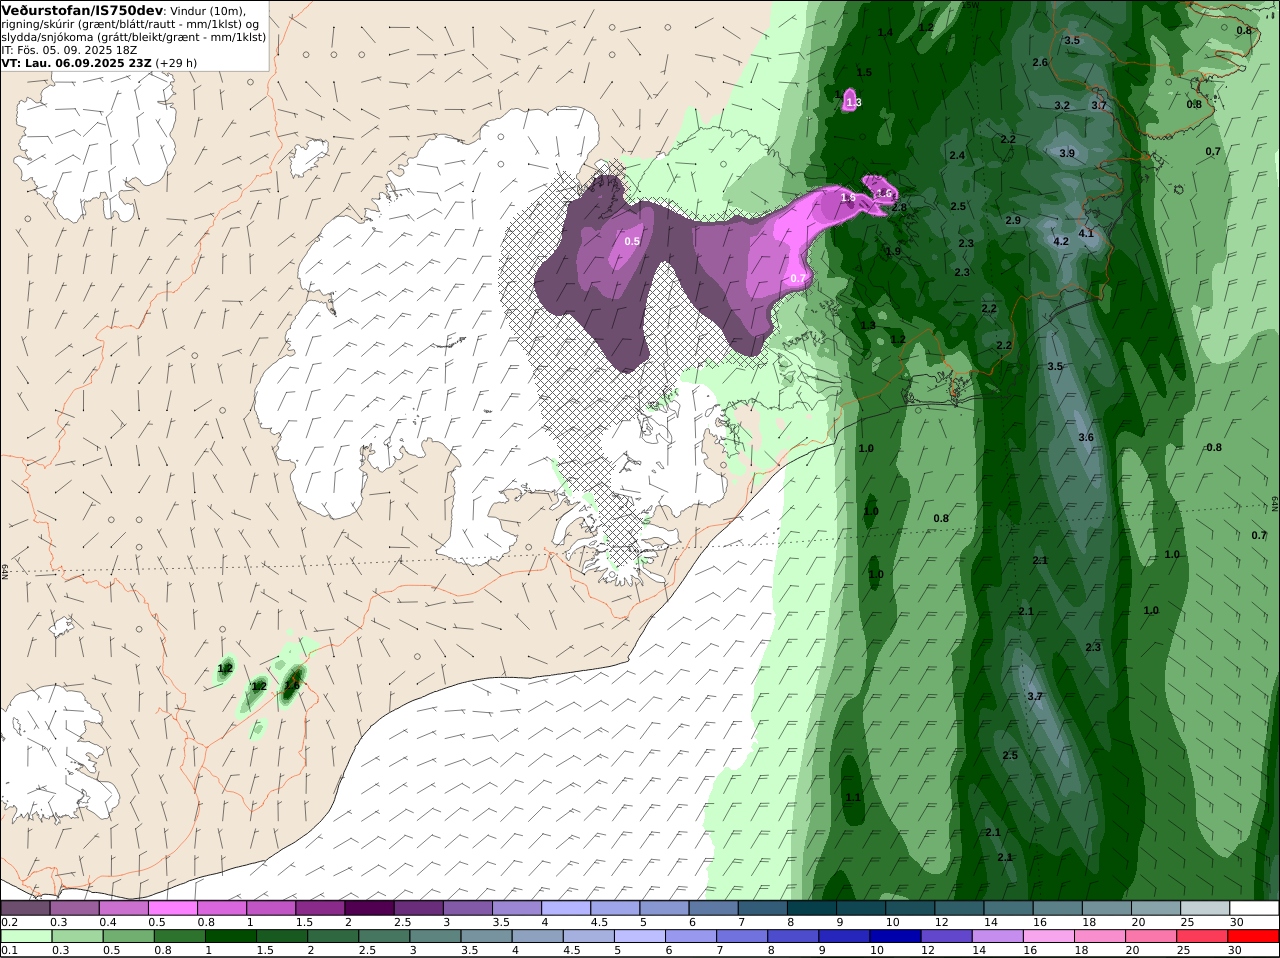Click the small pink blob labeled 1.3

pos(852,101)
